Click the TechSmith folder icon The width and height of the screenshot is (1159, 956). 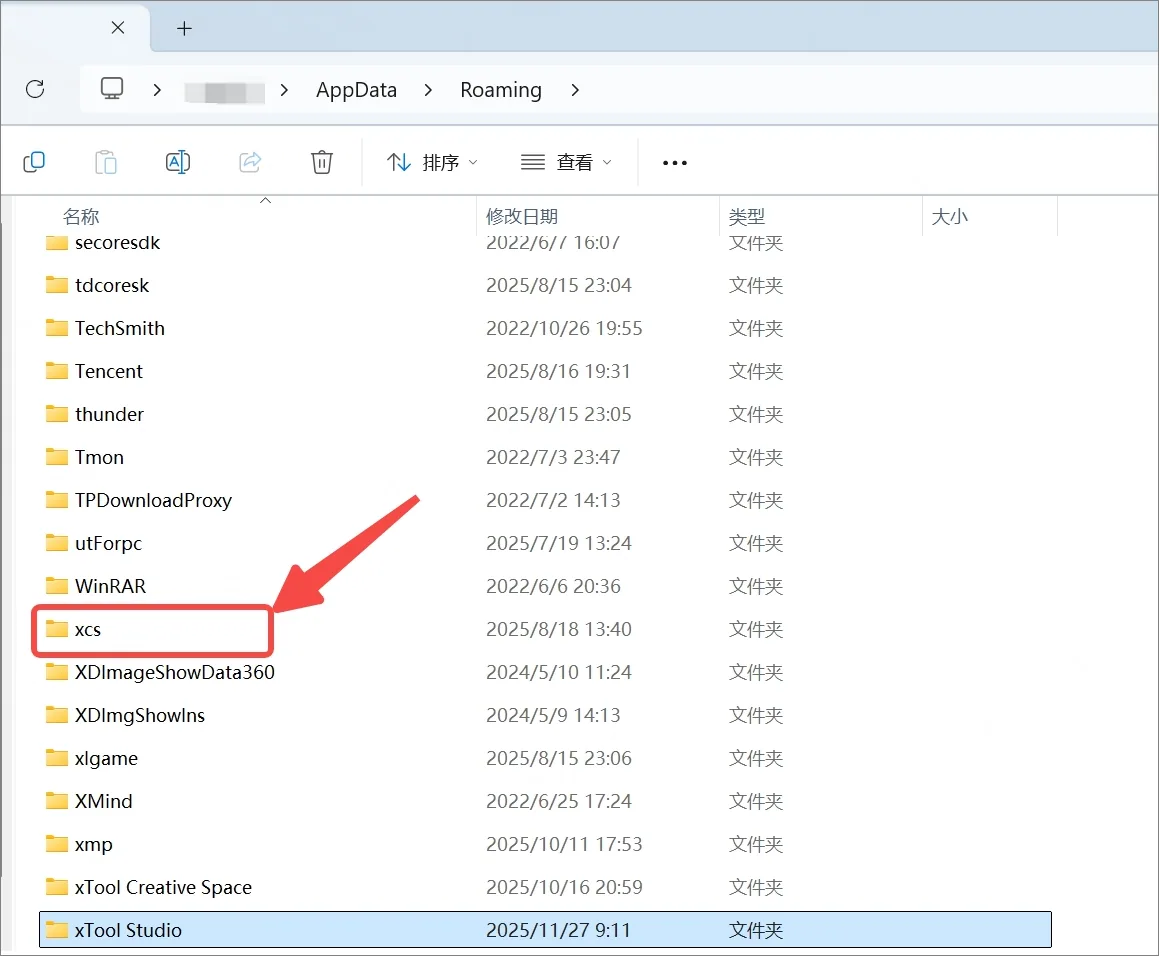tap(56, 328)
